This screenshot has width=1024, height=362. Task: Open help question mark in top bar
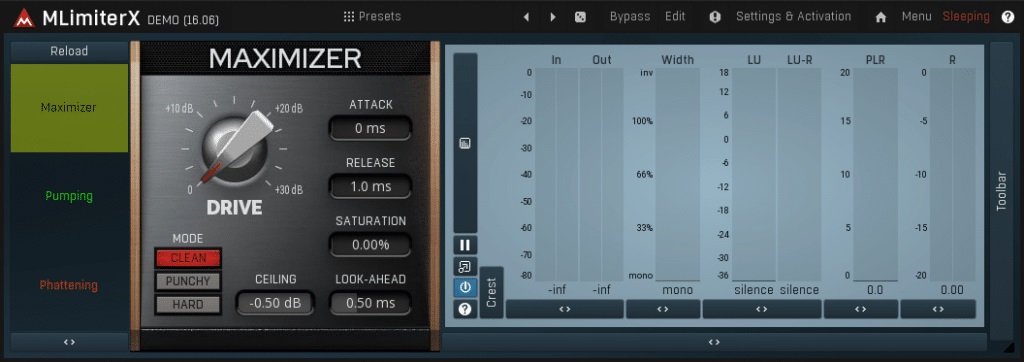click(1008, 17)
